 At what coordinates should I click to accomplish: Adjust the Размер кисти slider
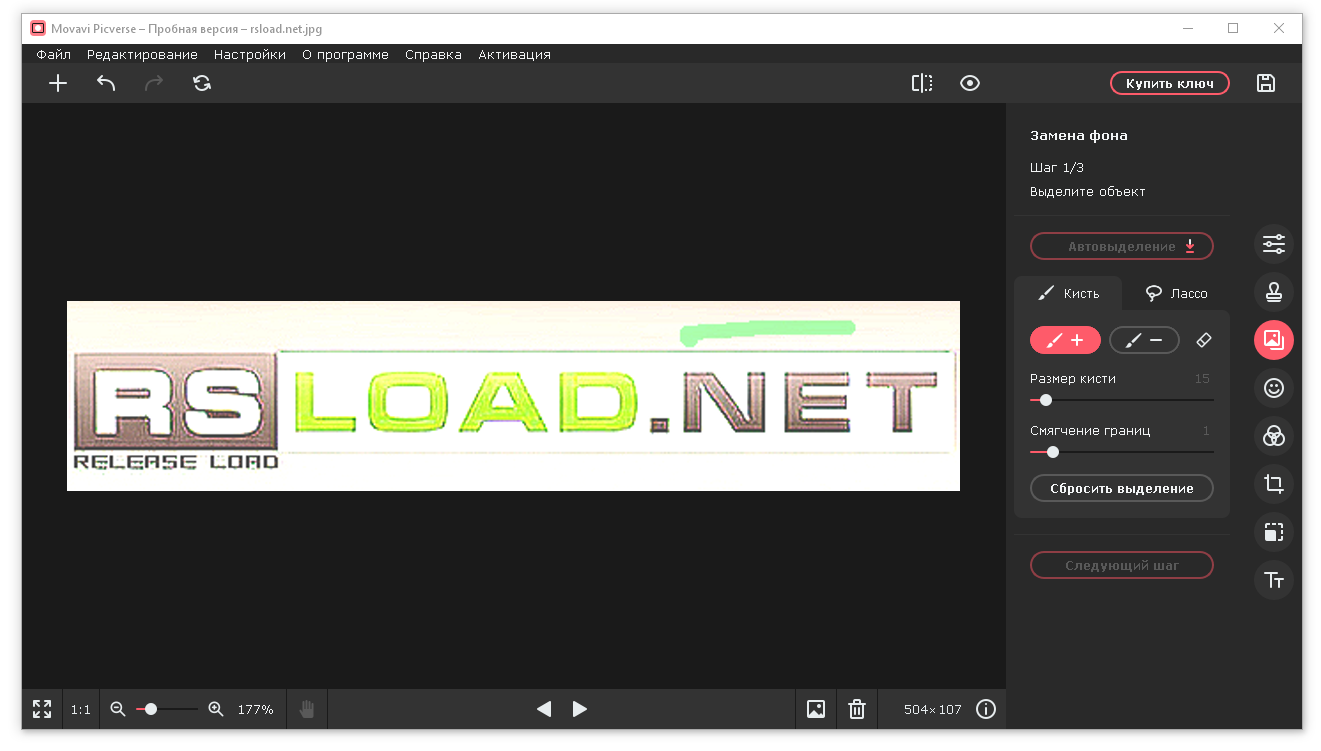pyautogui.click(x=1122, y=400)
